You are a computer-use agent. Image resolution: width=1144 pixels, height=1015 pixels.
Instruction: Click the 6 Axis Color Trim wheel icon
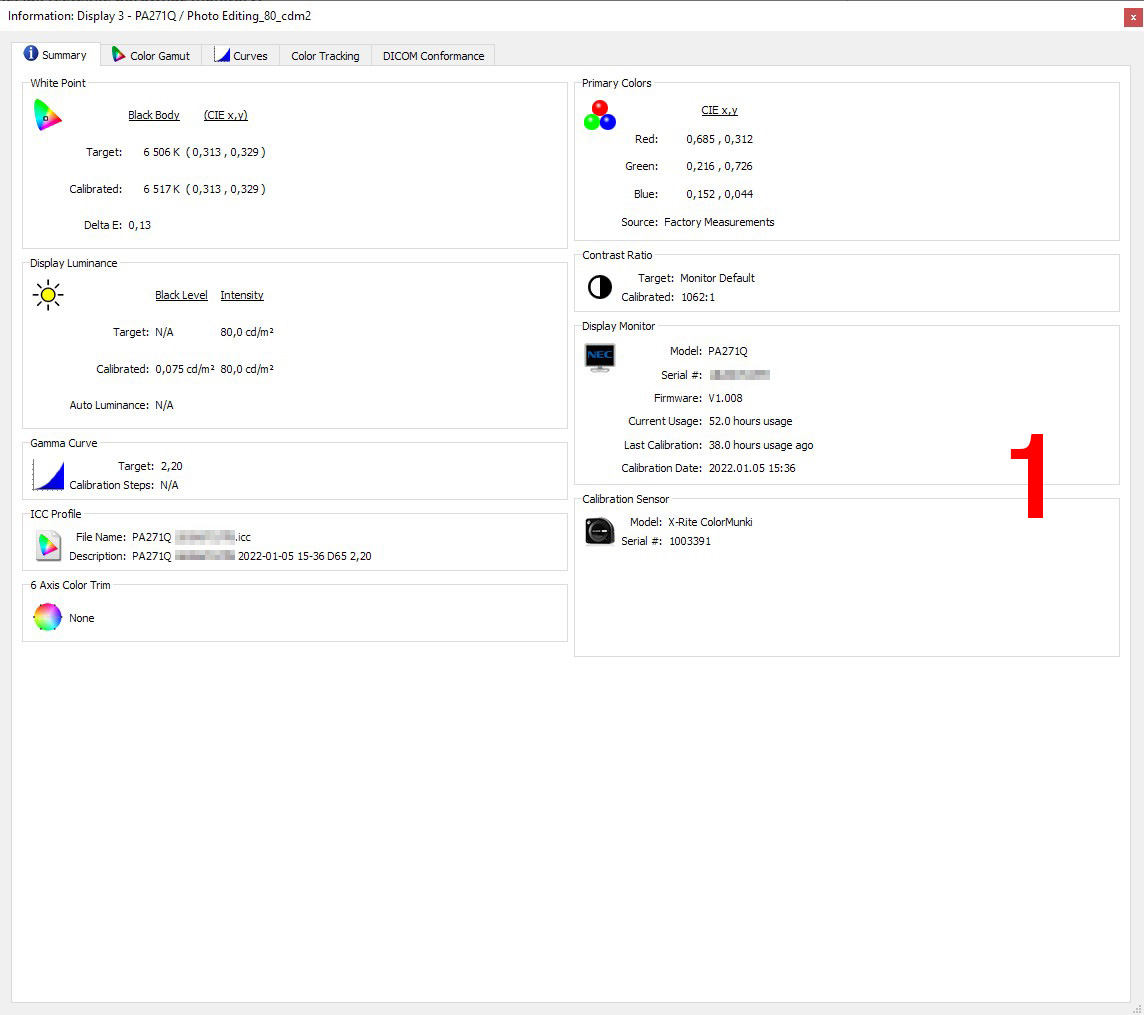(47, 618)
